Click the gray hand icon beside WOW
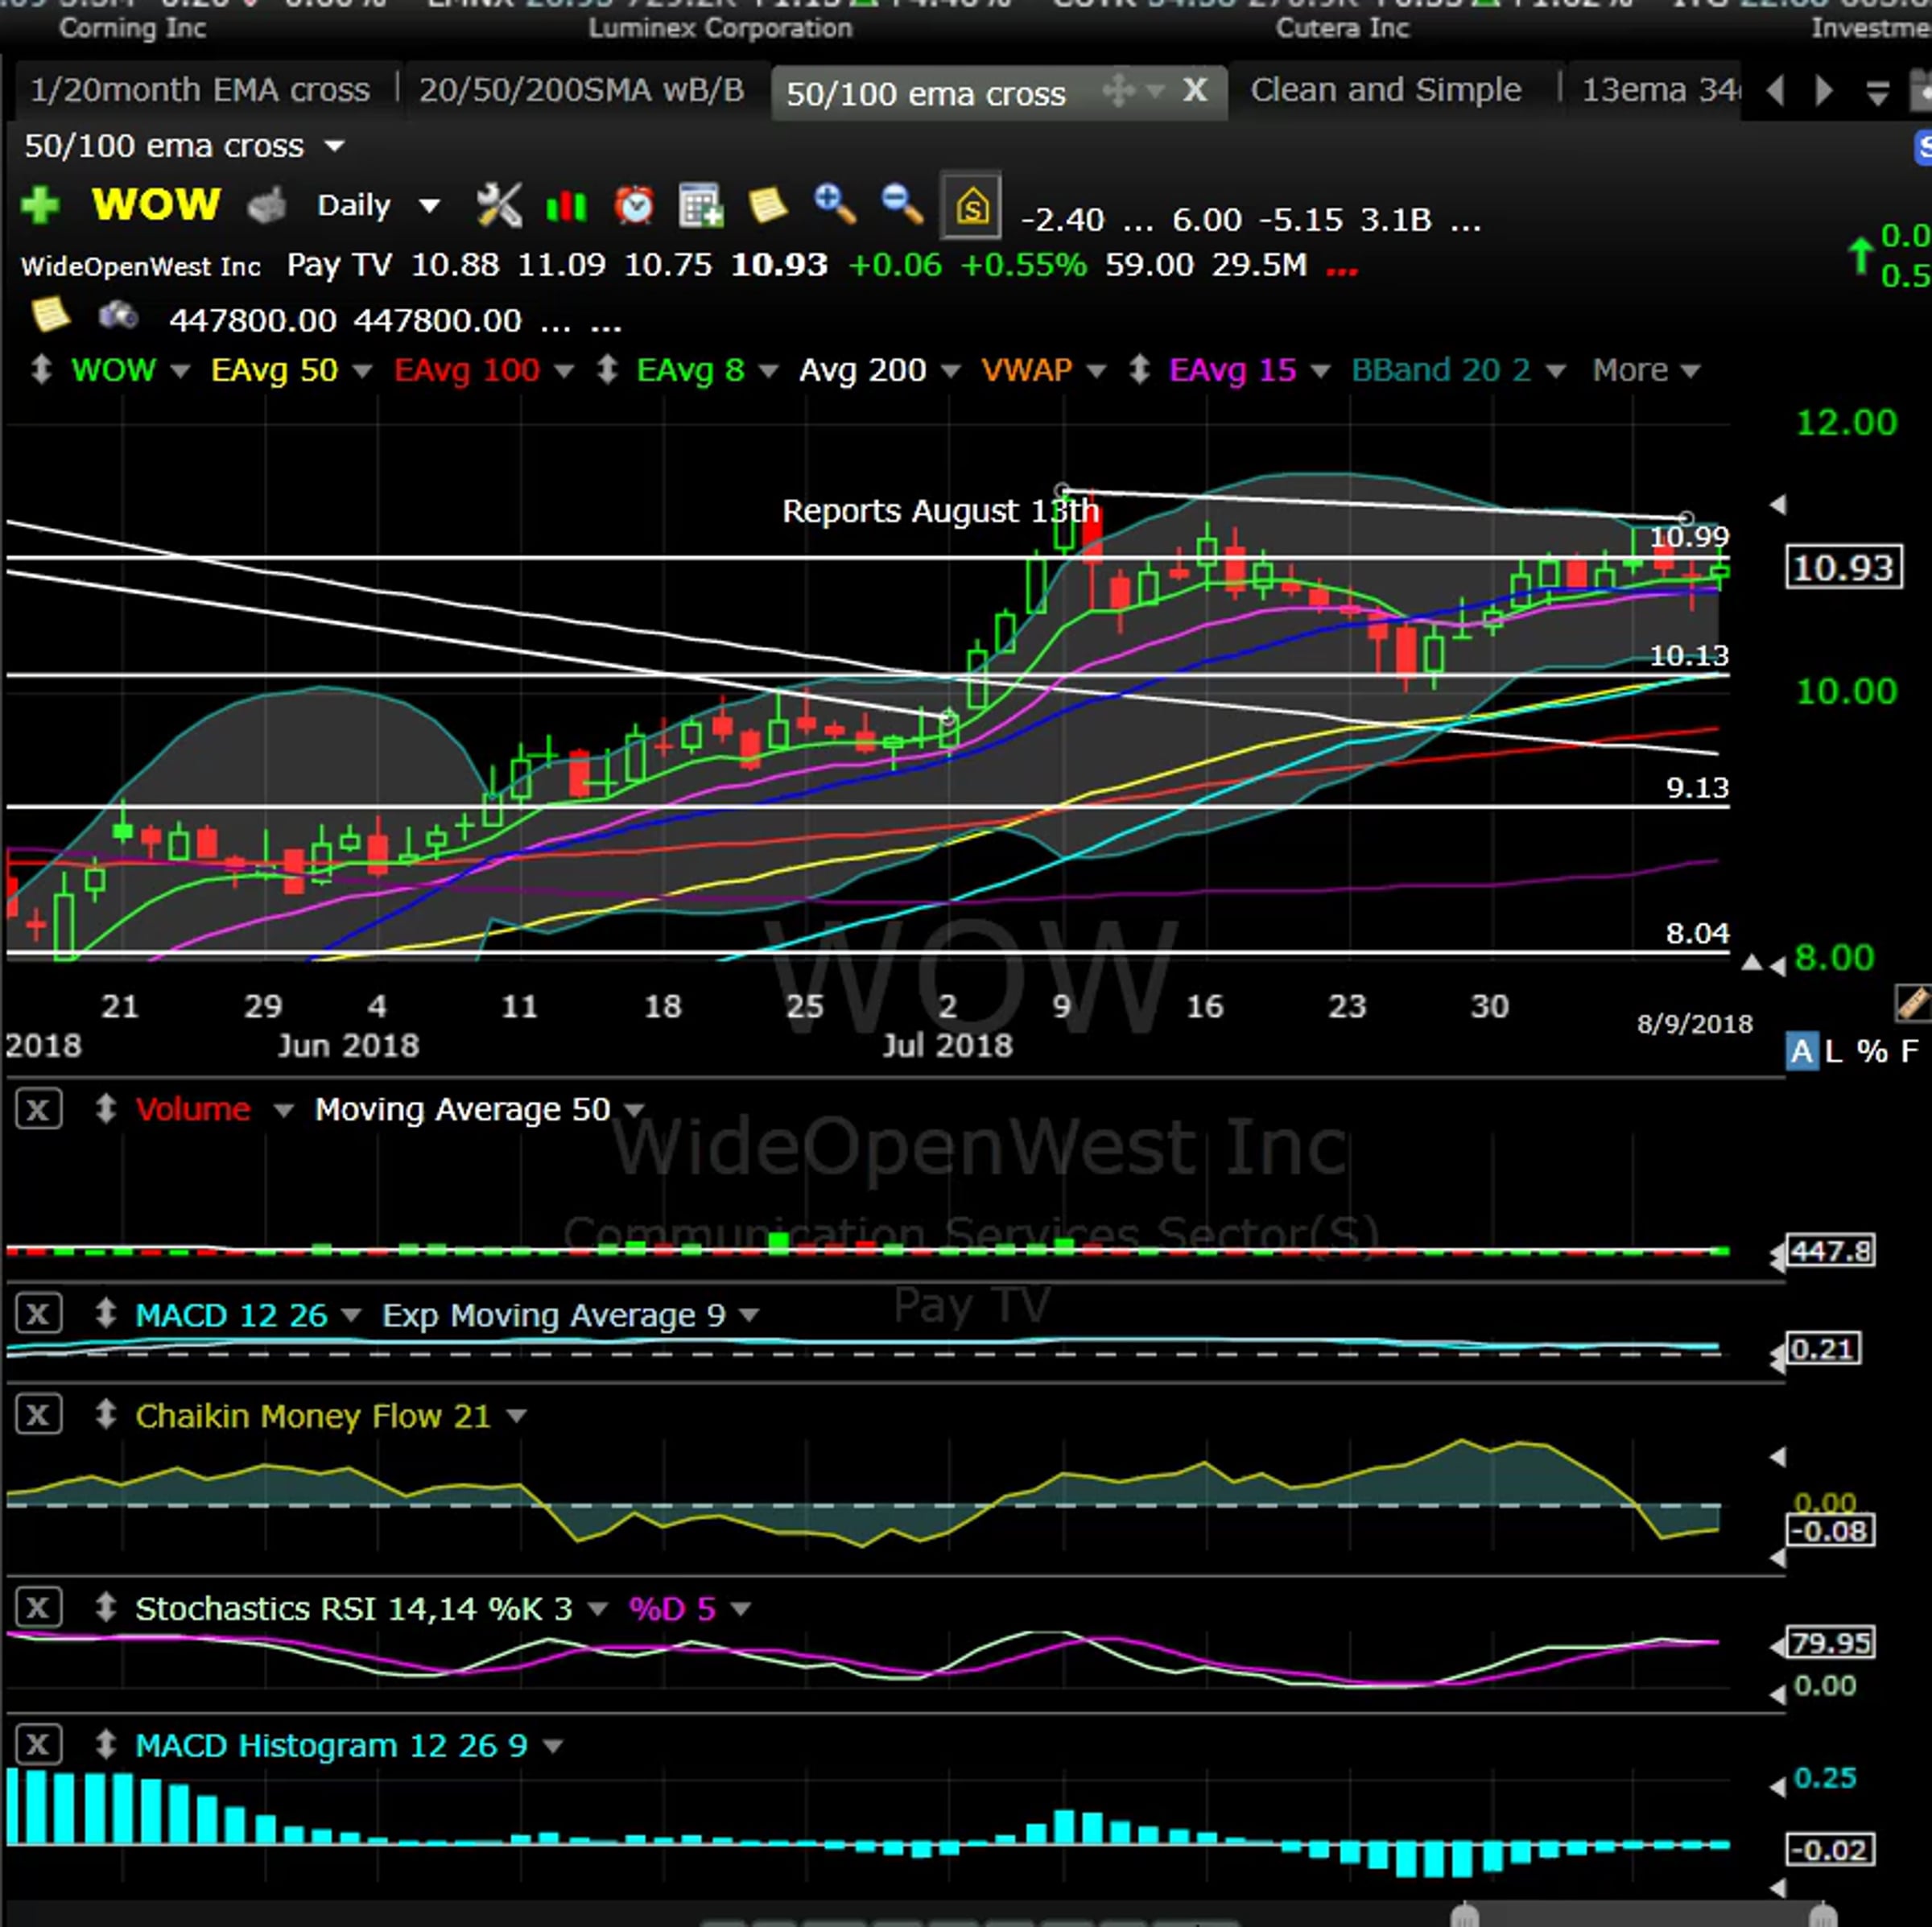 tap(267, 205)
